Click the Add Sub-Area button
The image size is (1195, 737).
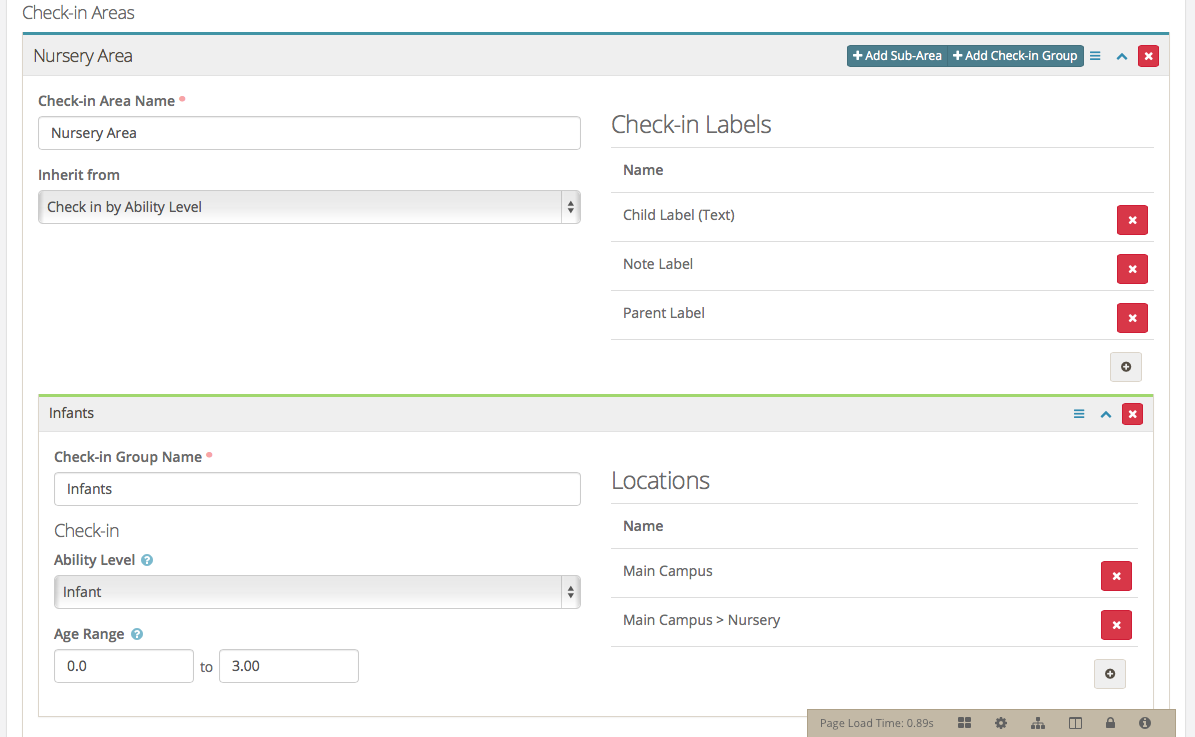coord(895,55)
